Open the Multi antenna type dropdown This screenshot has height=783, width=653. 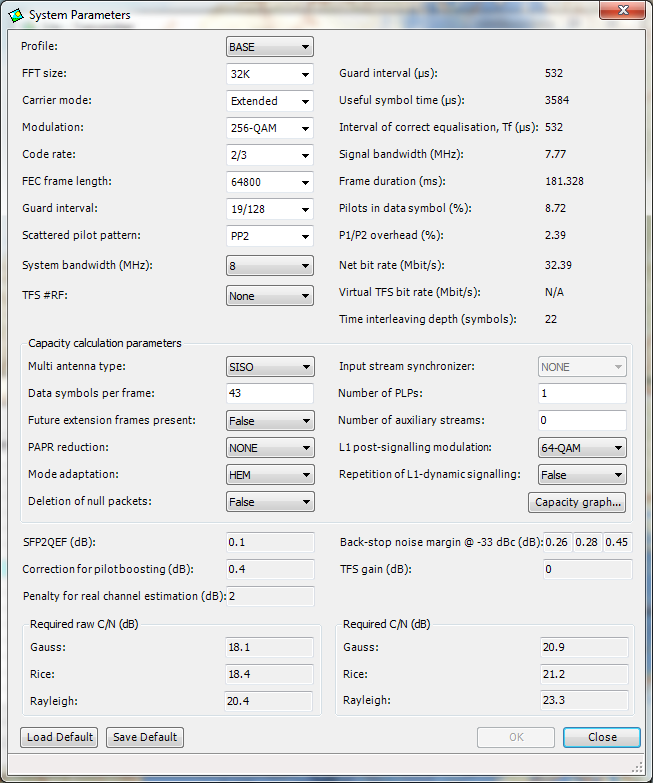(270, 367)
